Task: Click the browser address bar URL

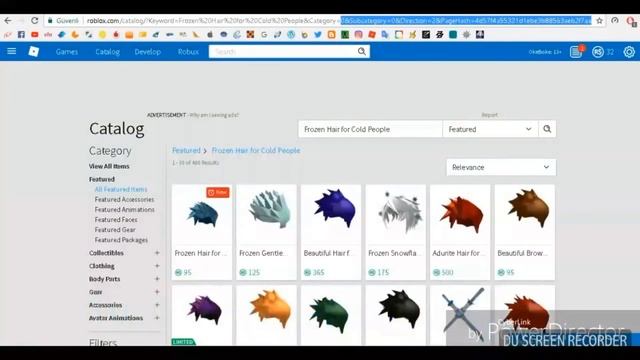Action: point(339,20)
